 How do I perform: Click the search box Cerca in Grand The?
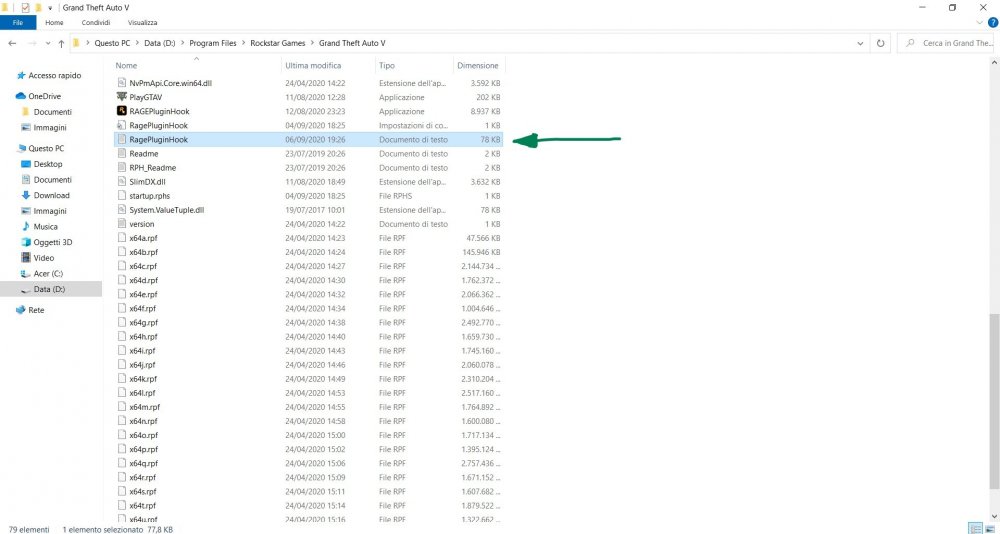pyautogui.click(x=945, y=43)
